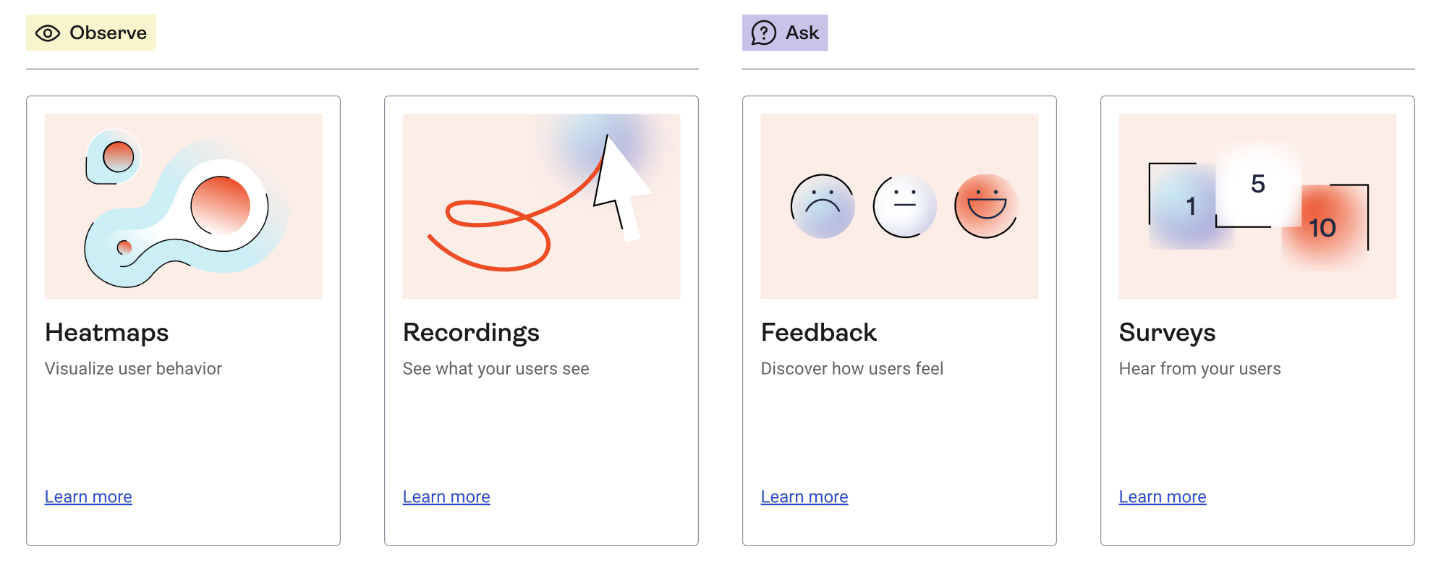Screen dimensions: 1440x572
Task: Click the Observe eye icon
Action: (x=48, y=33)
